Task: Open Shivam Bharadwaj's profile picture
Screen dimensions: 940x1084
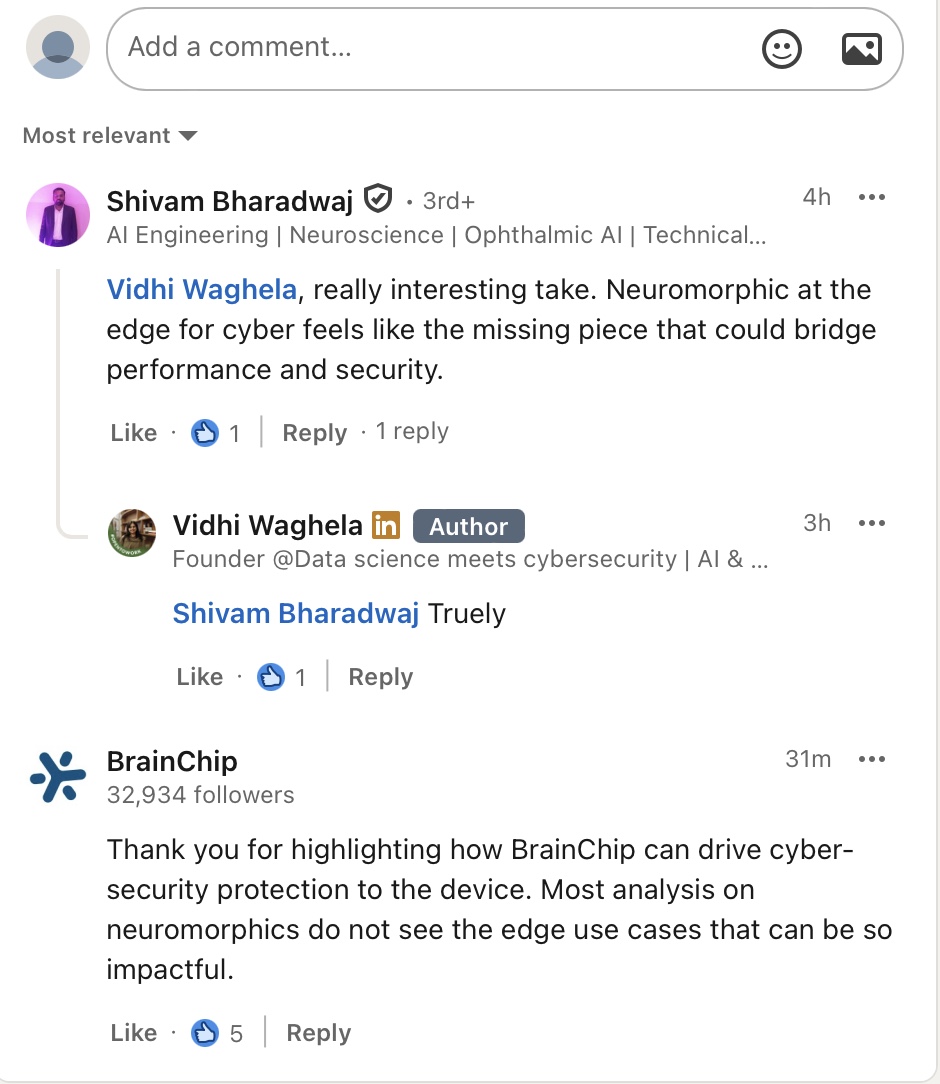Action: click(x=58, y=215)
